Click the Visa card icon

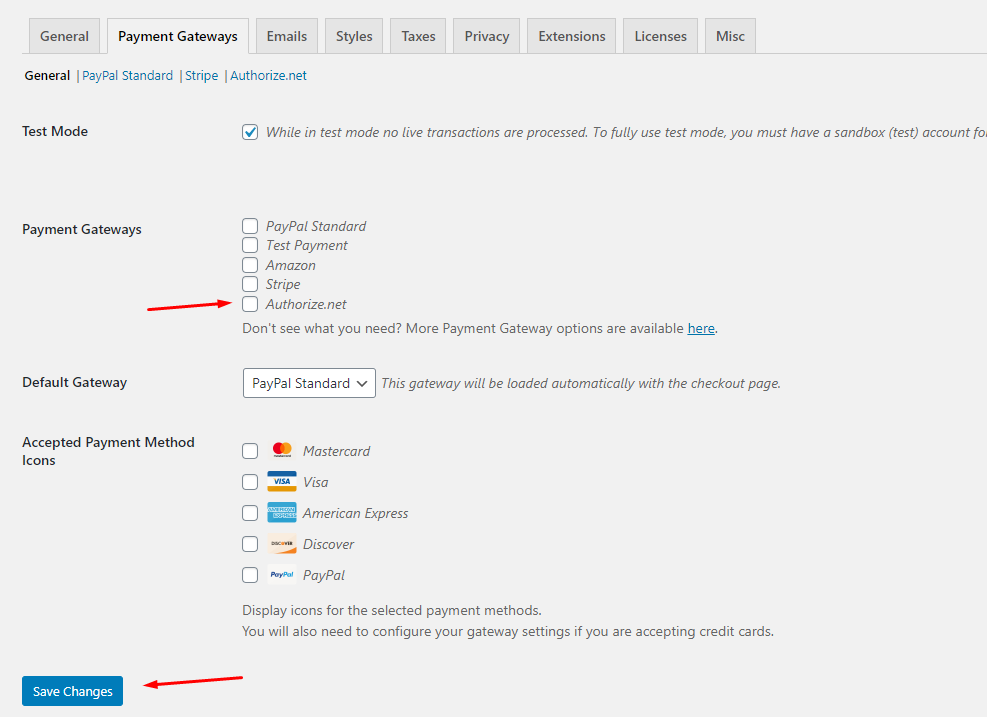pyautogui.click(x=282, y=482)
